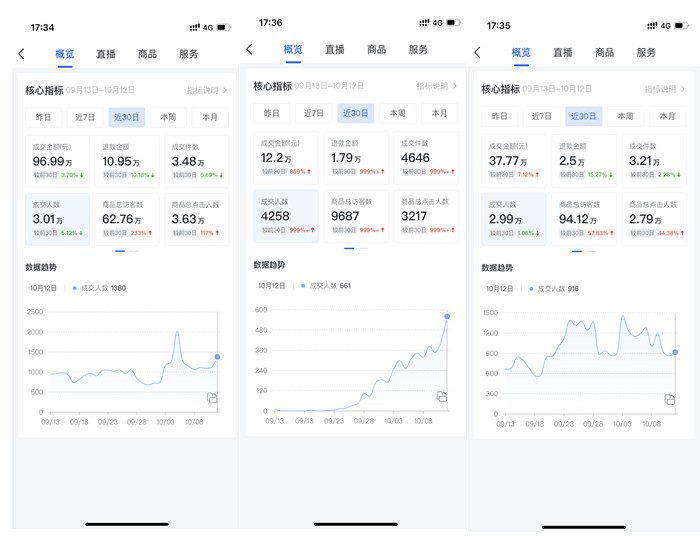This screenshot has height=536, width=700.
Task: Tap the chart data point for 成交人数 916
Action: 675,353
